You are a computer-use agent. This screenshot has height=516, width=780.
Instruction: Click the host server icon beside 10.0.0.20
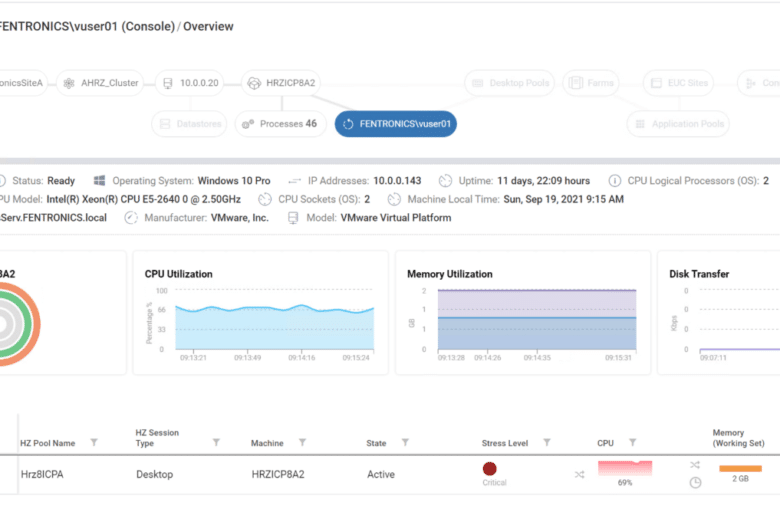(168, 83)
